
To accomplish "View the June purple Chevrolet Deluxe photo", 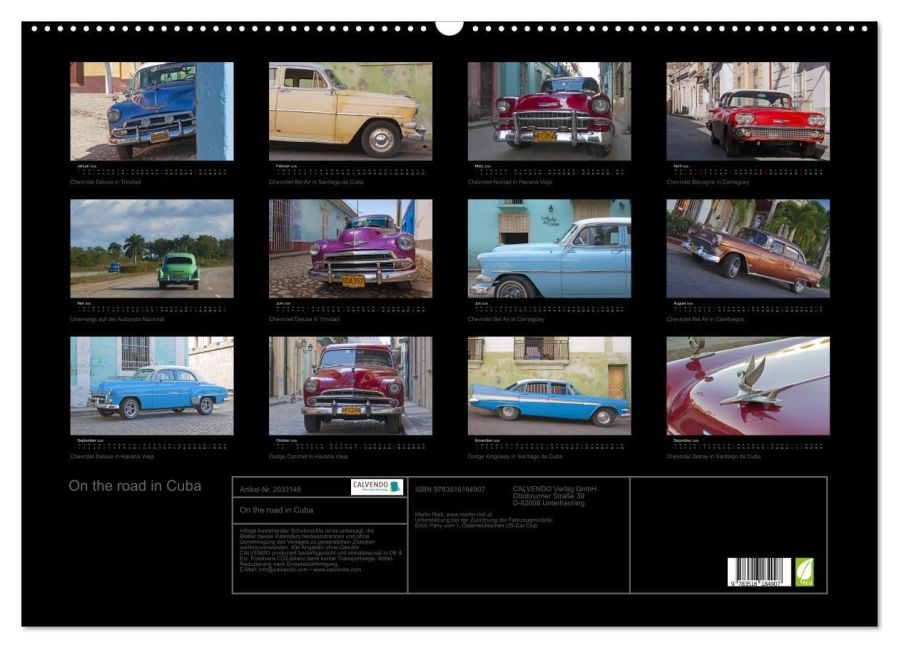I will click(350, 248).
